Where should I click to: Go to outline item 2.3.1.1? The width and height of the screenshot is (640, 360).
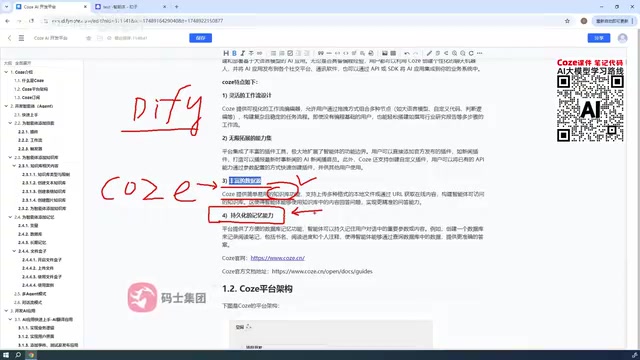pyautogui.click(x=46, y=174)
